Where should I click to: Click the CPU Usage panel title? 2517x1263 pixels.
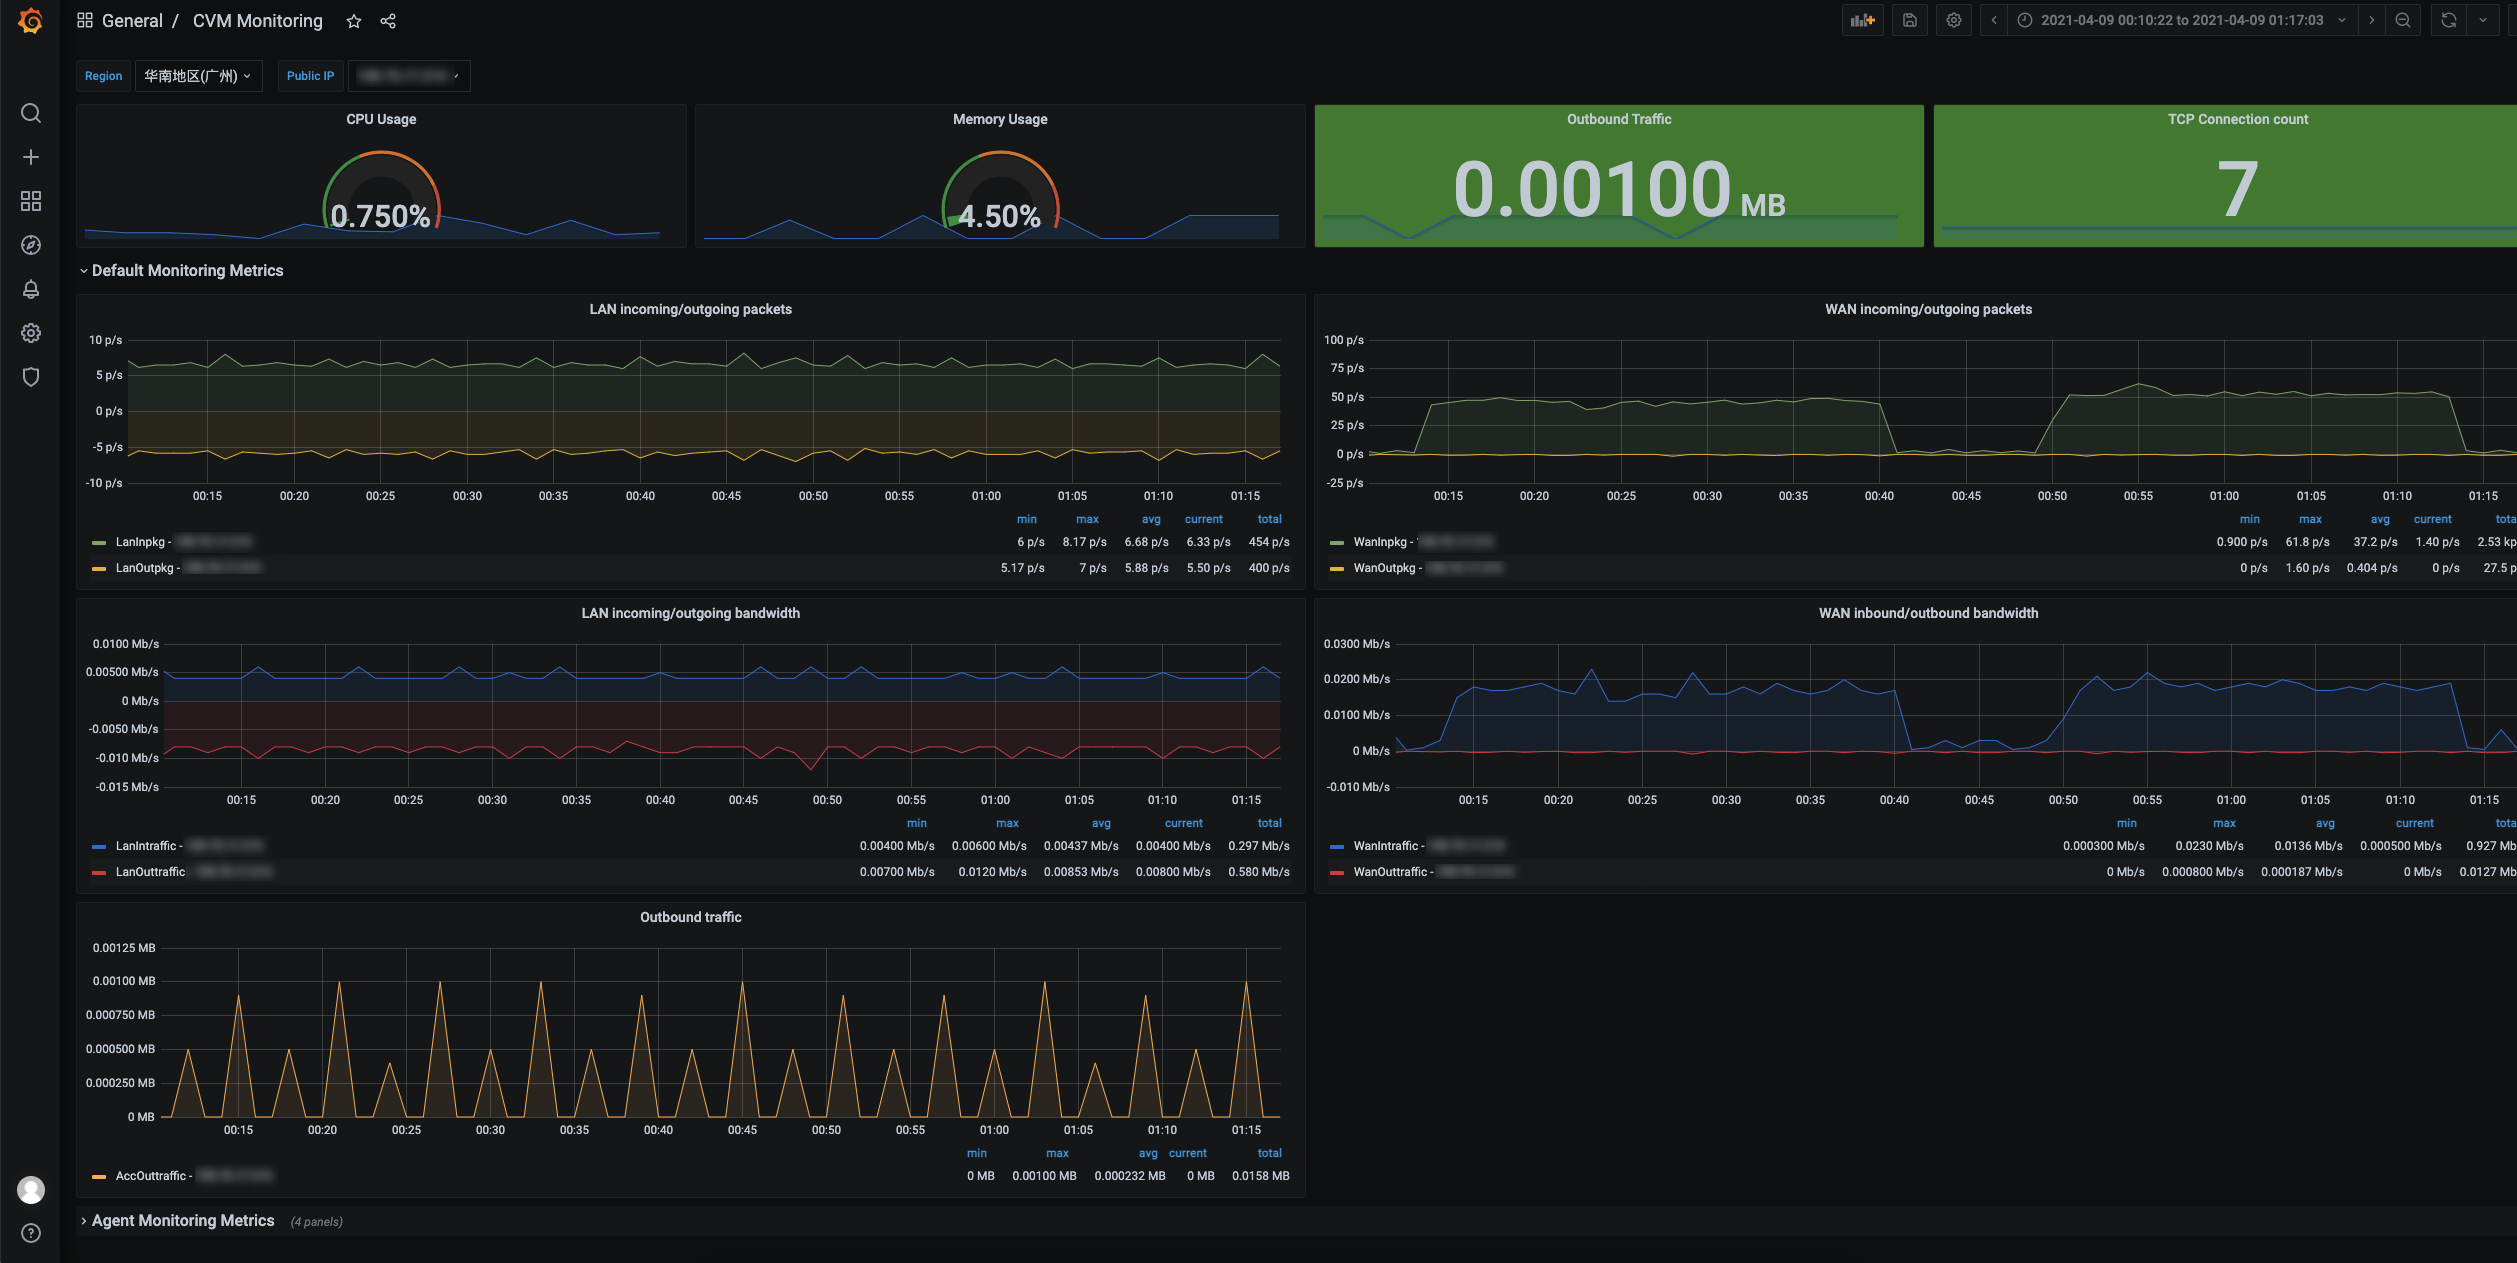tap(381, 119)
